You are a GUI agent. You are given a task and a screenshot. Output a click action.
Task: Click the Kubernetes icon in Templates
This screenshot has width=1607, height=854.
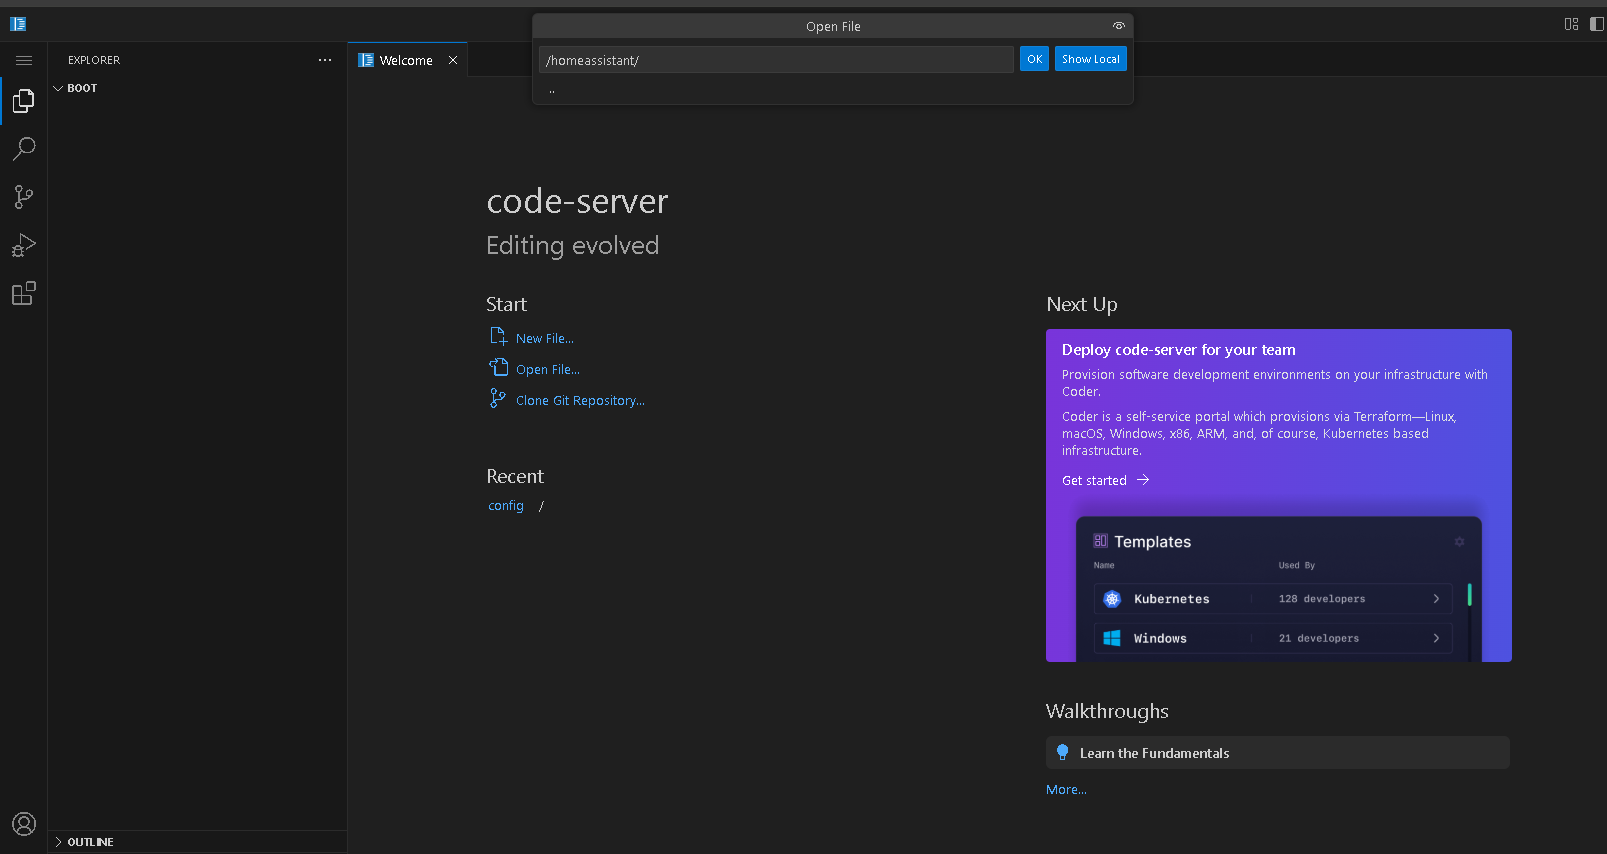tap(1112, 599)
